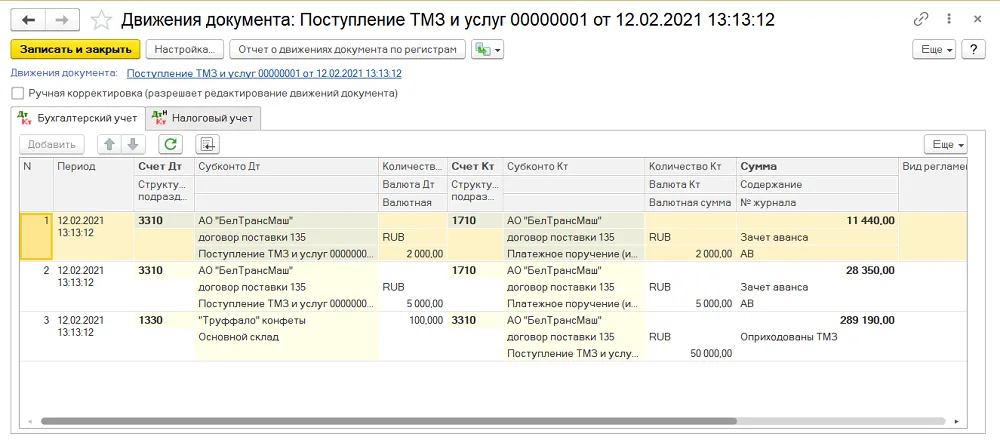Click the posting details icon next to refresh
This screenshot has height=446, width=1000.
[x=207, y=144]
